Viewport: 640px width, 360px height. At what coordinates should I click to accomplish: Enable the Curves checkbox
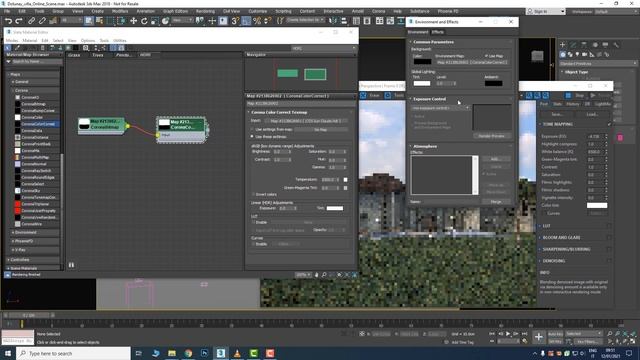(253, 244)
